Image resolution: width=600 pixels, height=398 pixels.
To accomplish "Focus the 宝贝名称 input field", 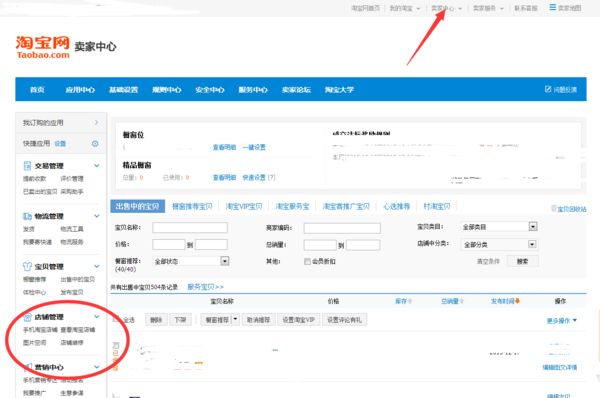I will click(x=190, y=228).
